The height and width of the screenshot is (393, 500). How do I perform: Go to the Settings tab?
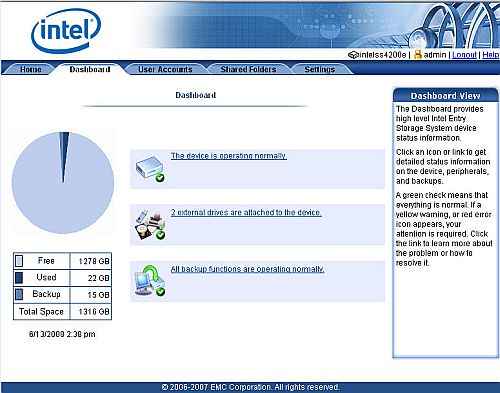point(320,69)
